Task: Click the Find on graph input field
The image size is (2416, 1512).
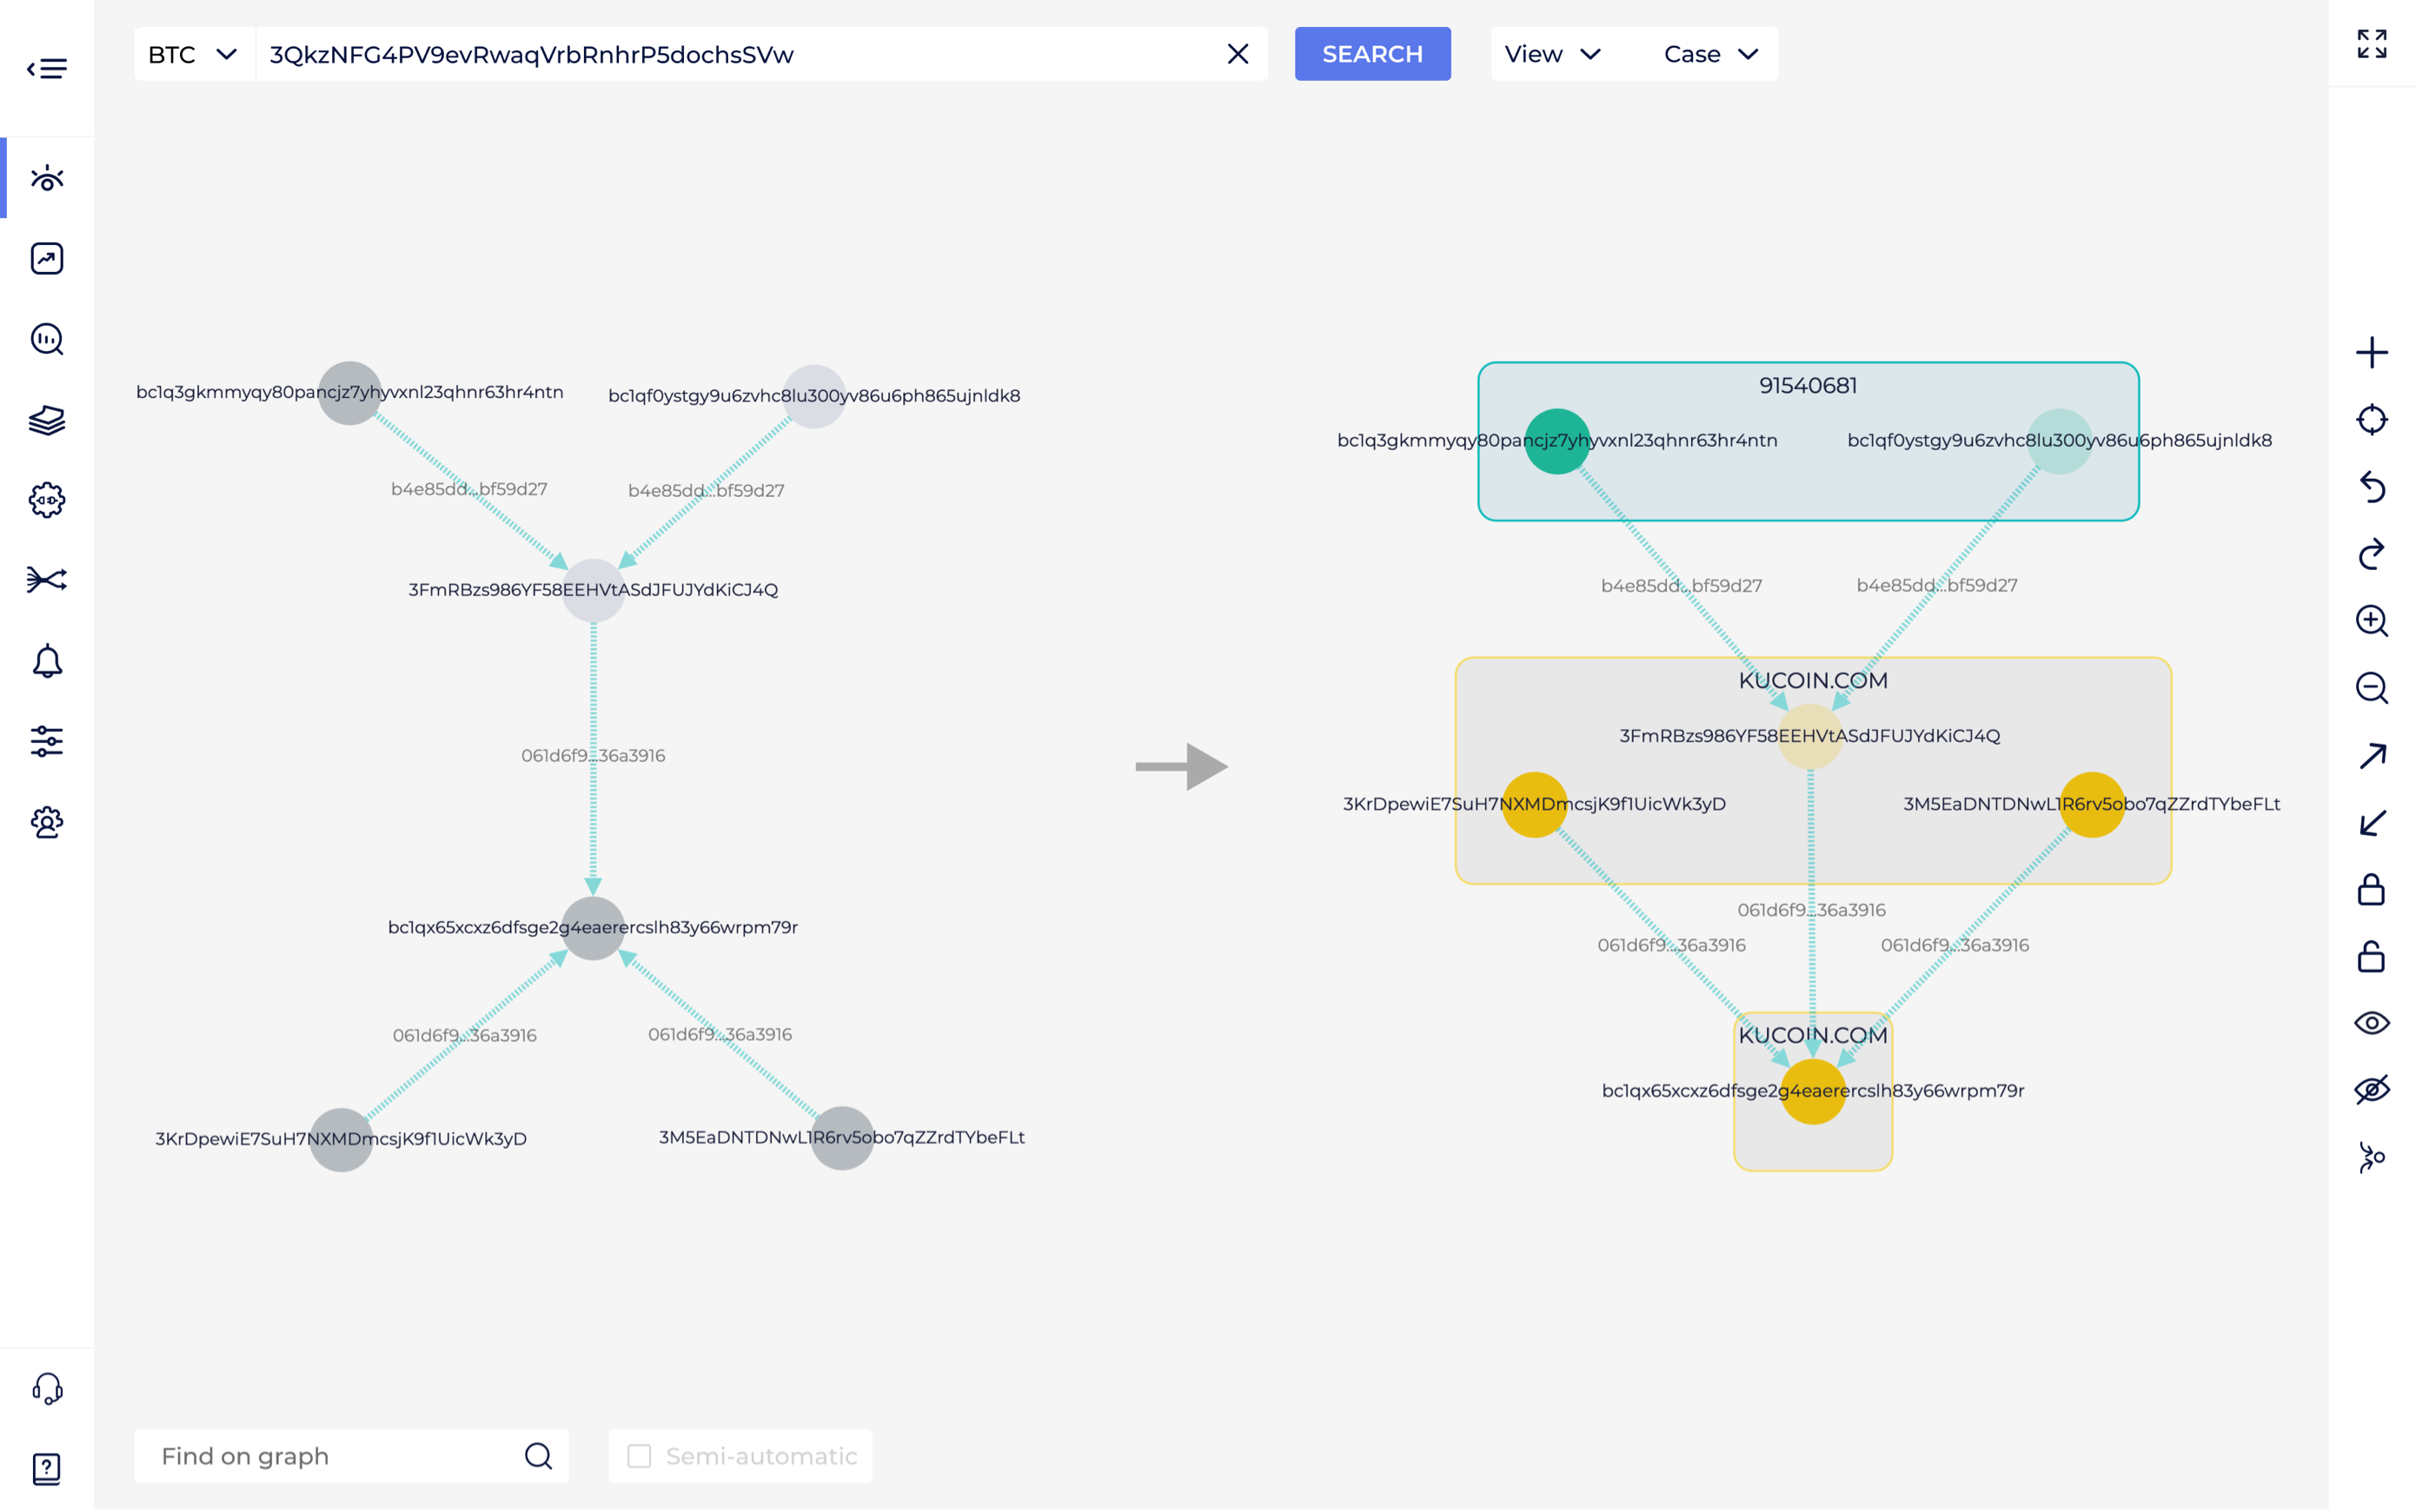Action: [x=330, y=1455]
